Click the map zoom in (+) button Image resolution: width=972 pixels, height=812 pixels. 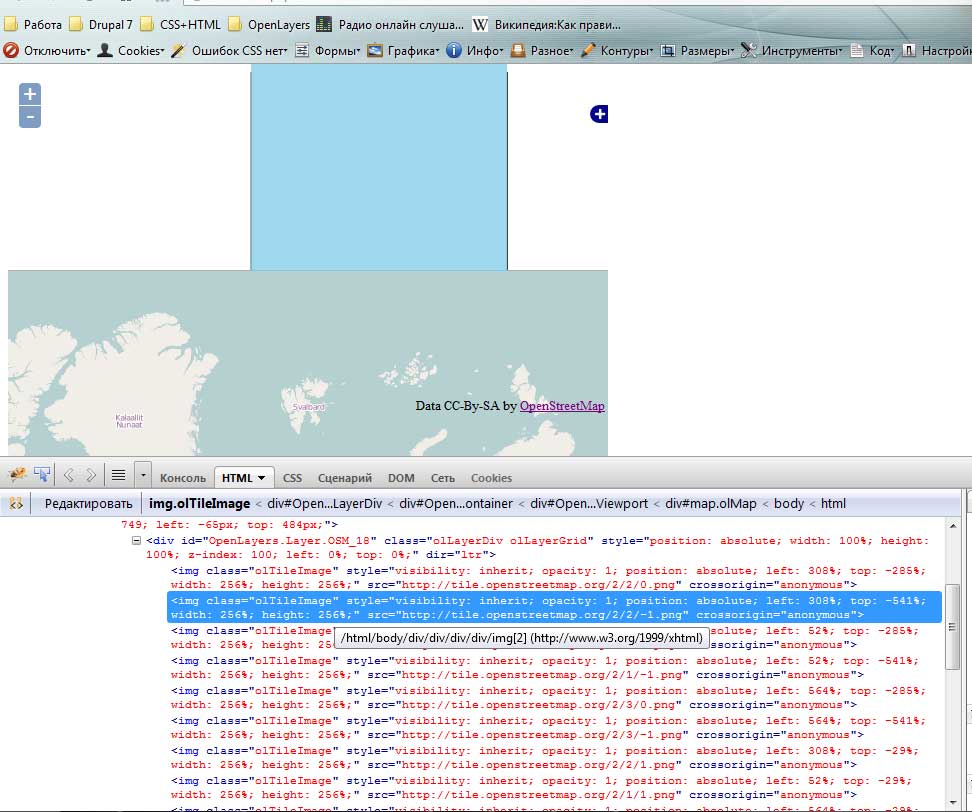click(x=30, y=94)
